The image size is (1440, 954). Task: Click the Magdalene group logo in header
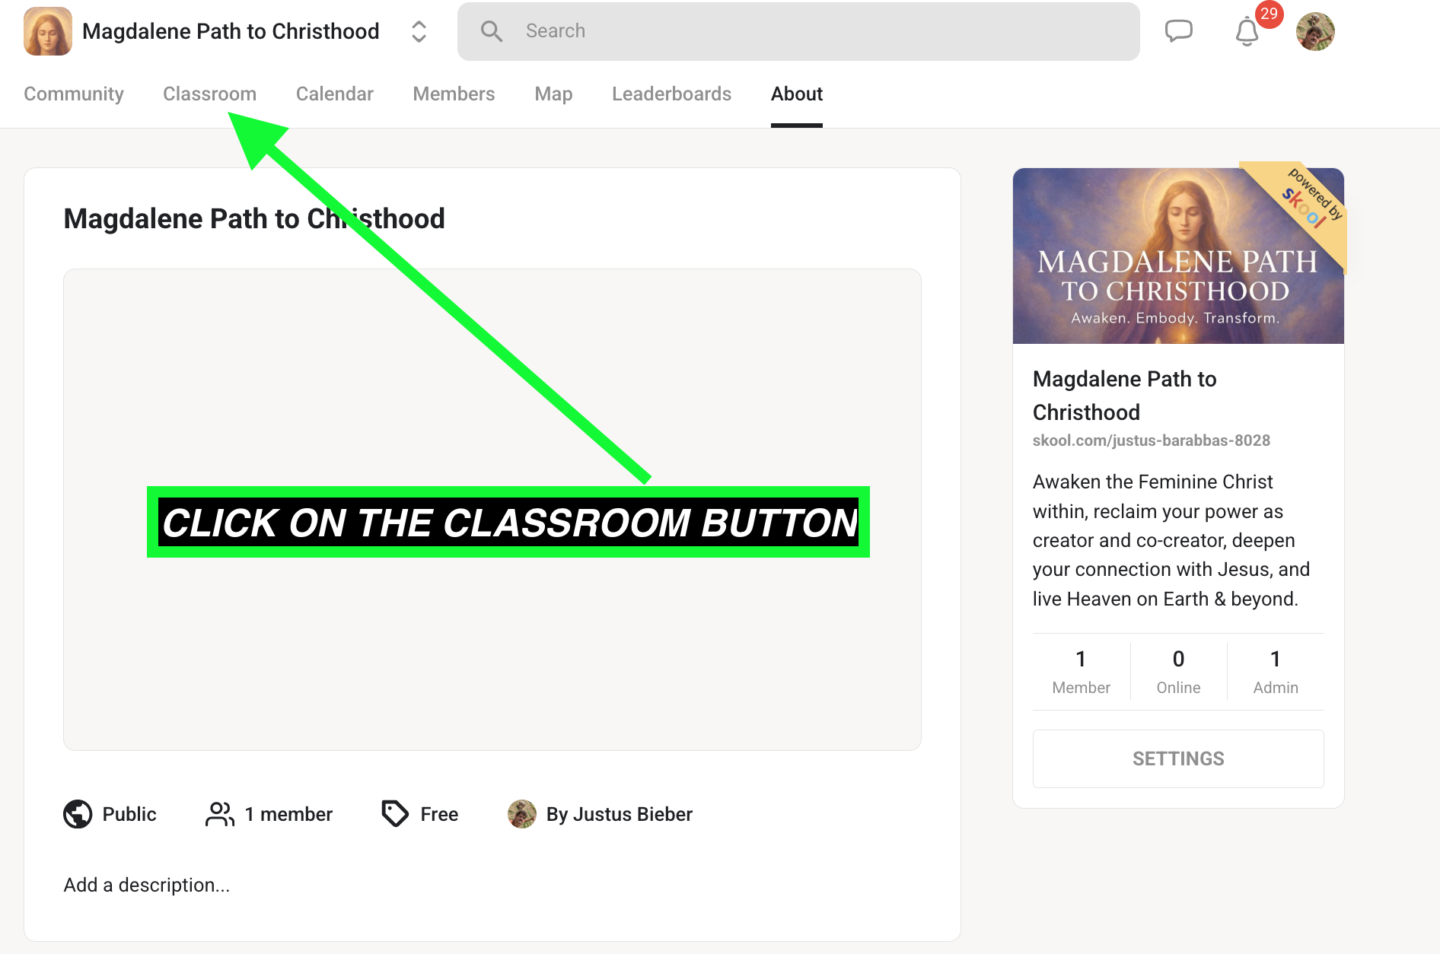pos(48,31)
